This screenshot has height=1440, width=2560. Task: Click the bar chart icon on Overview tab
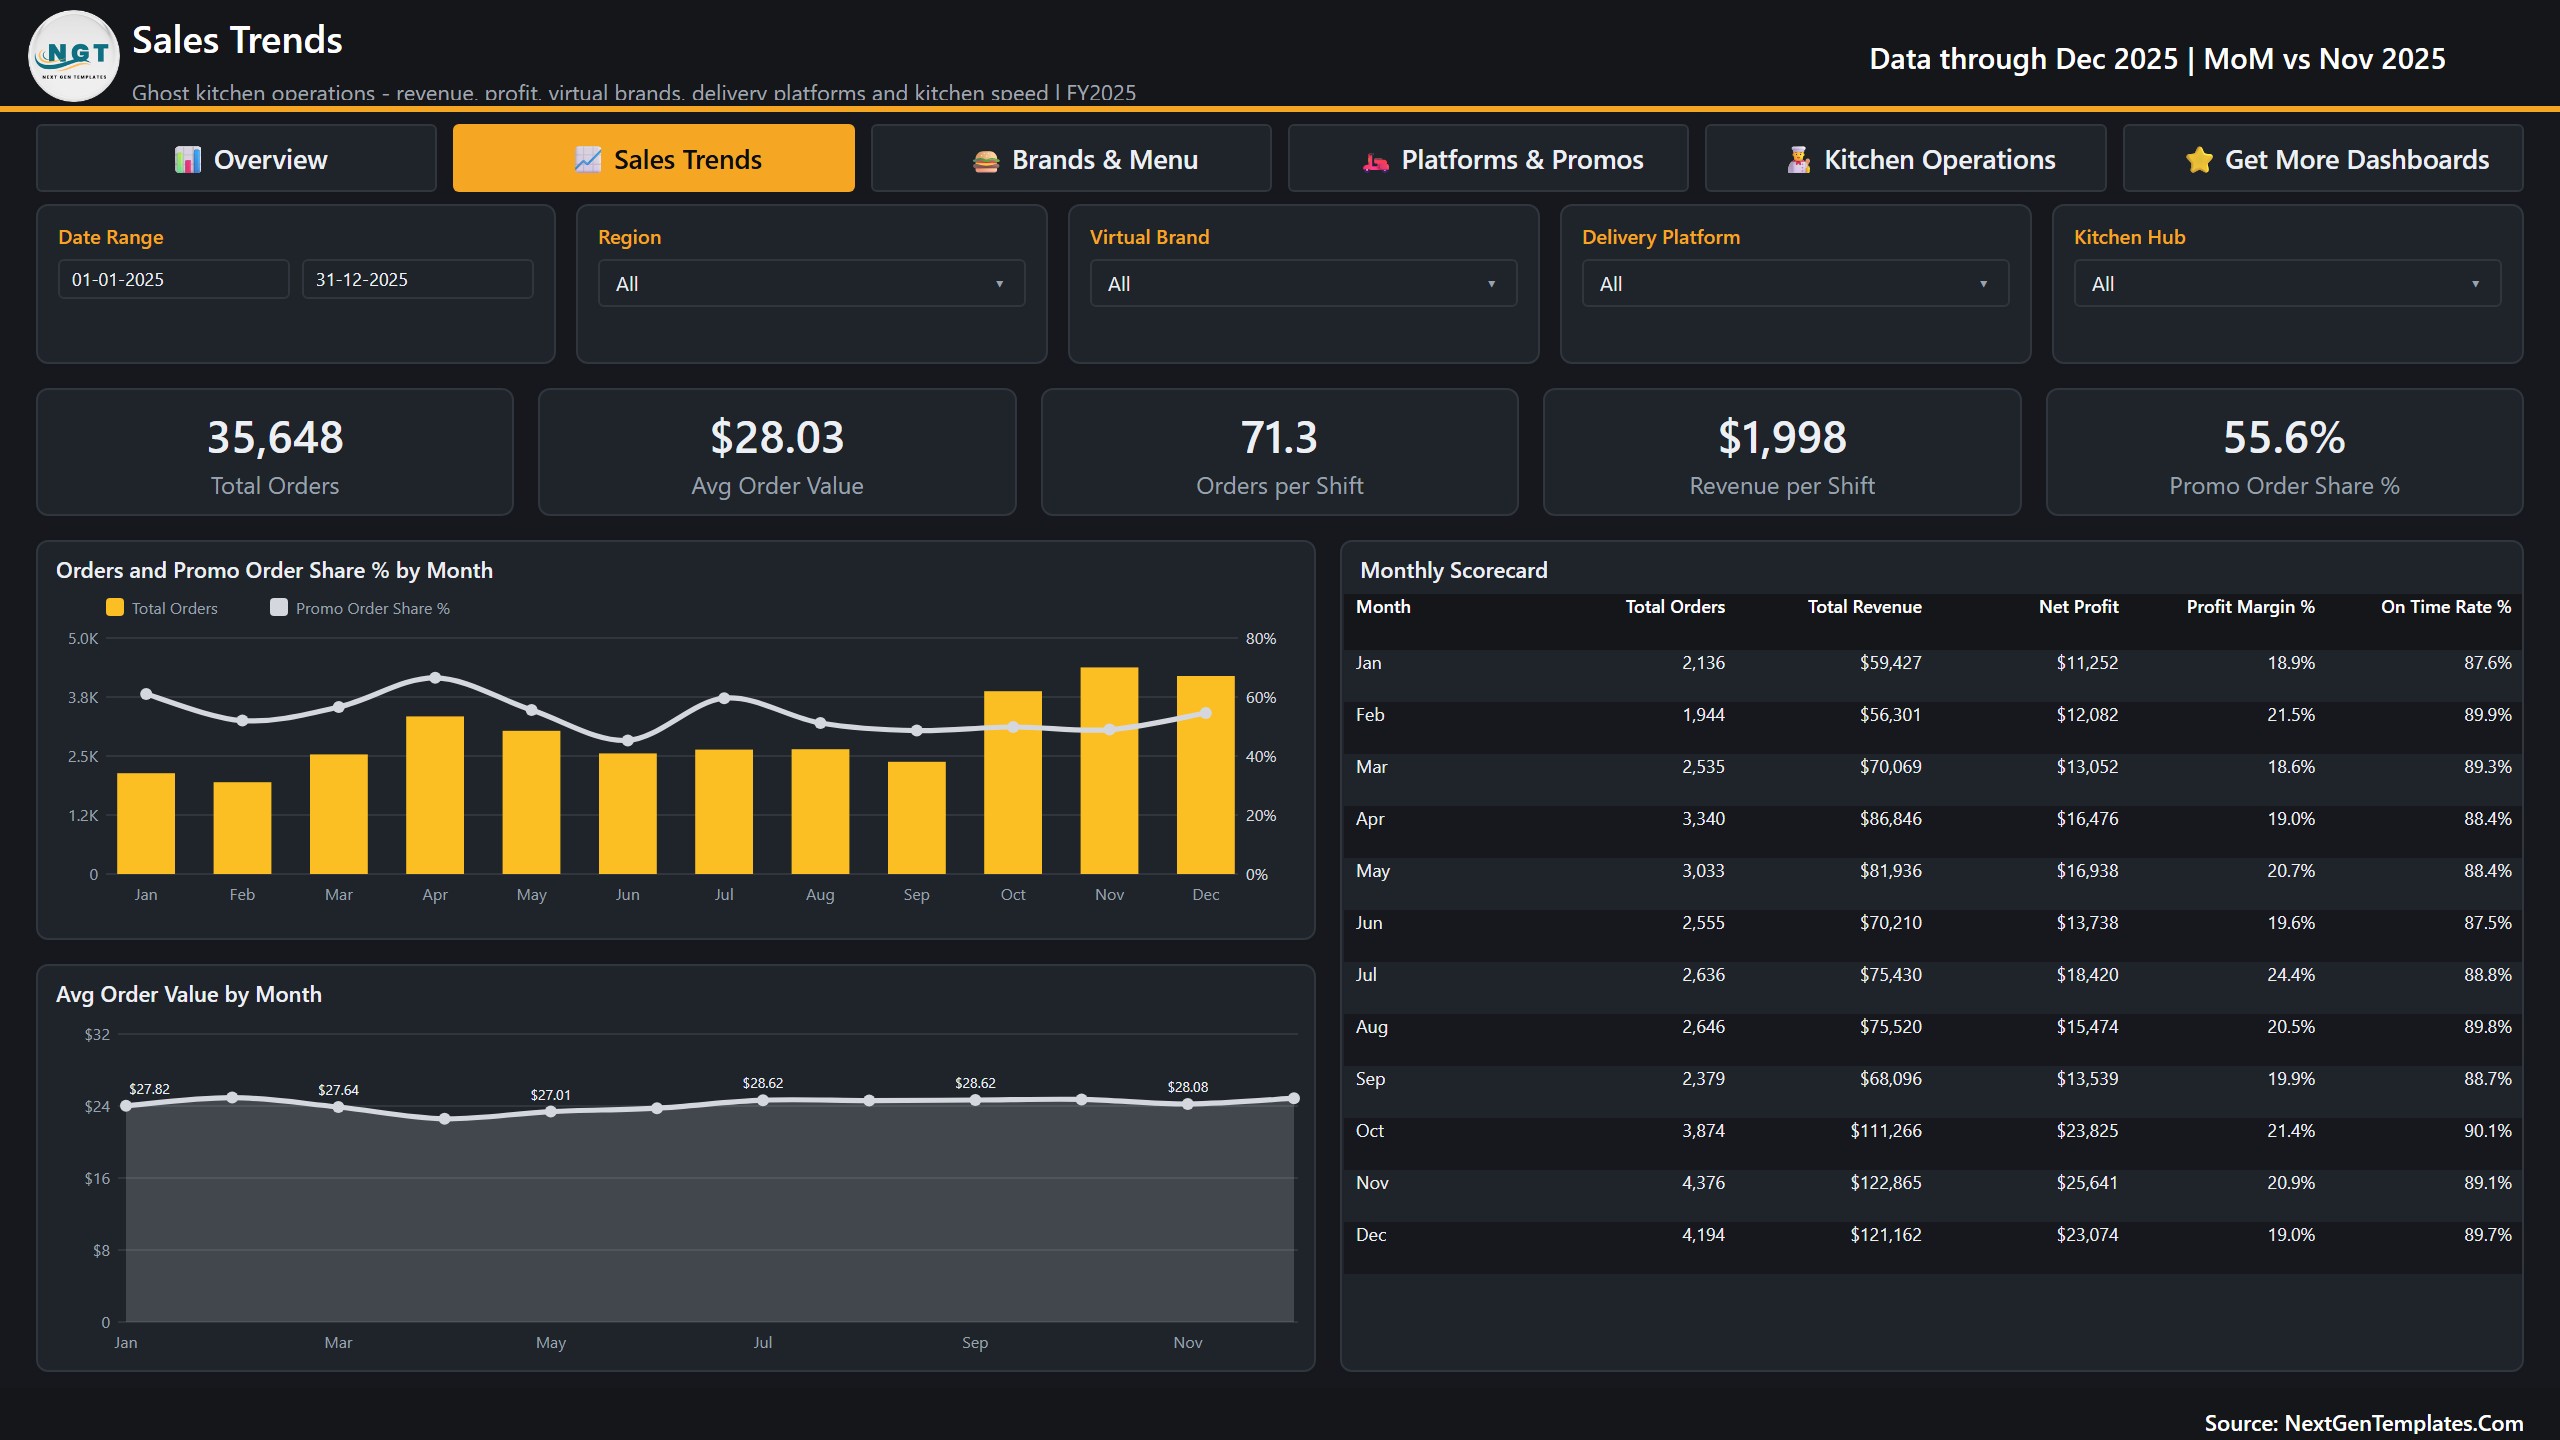point(188,160)
